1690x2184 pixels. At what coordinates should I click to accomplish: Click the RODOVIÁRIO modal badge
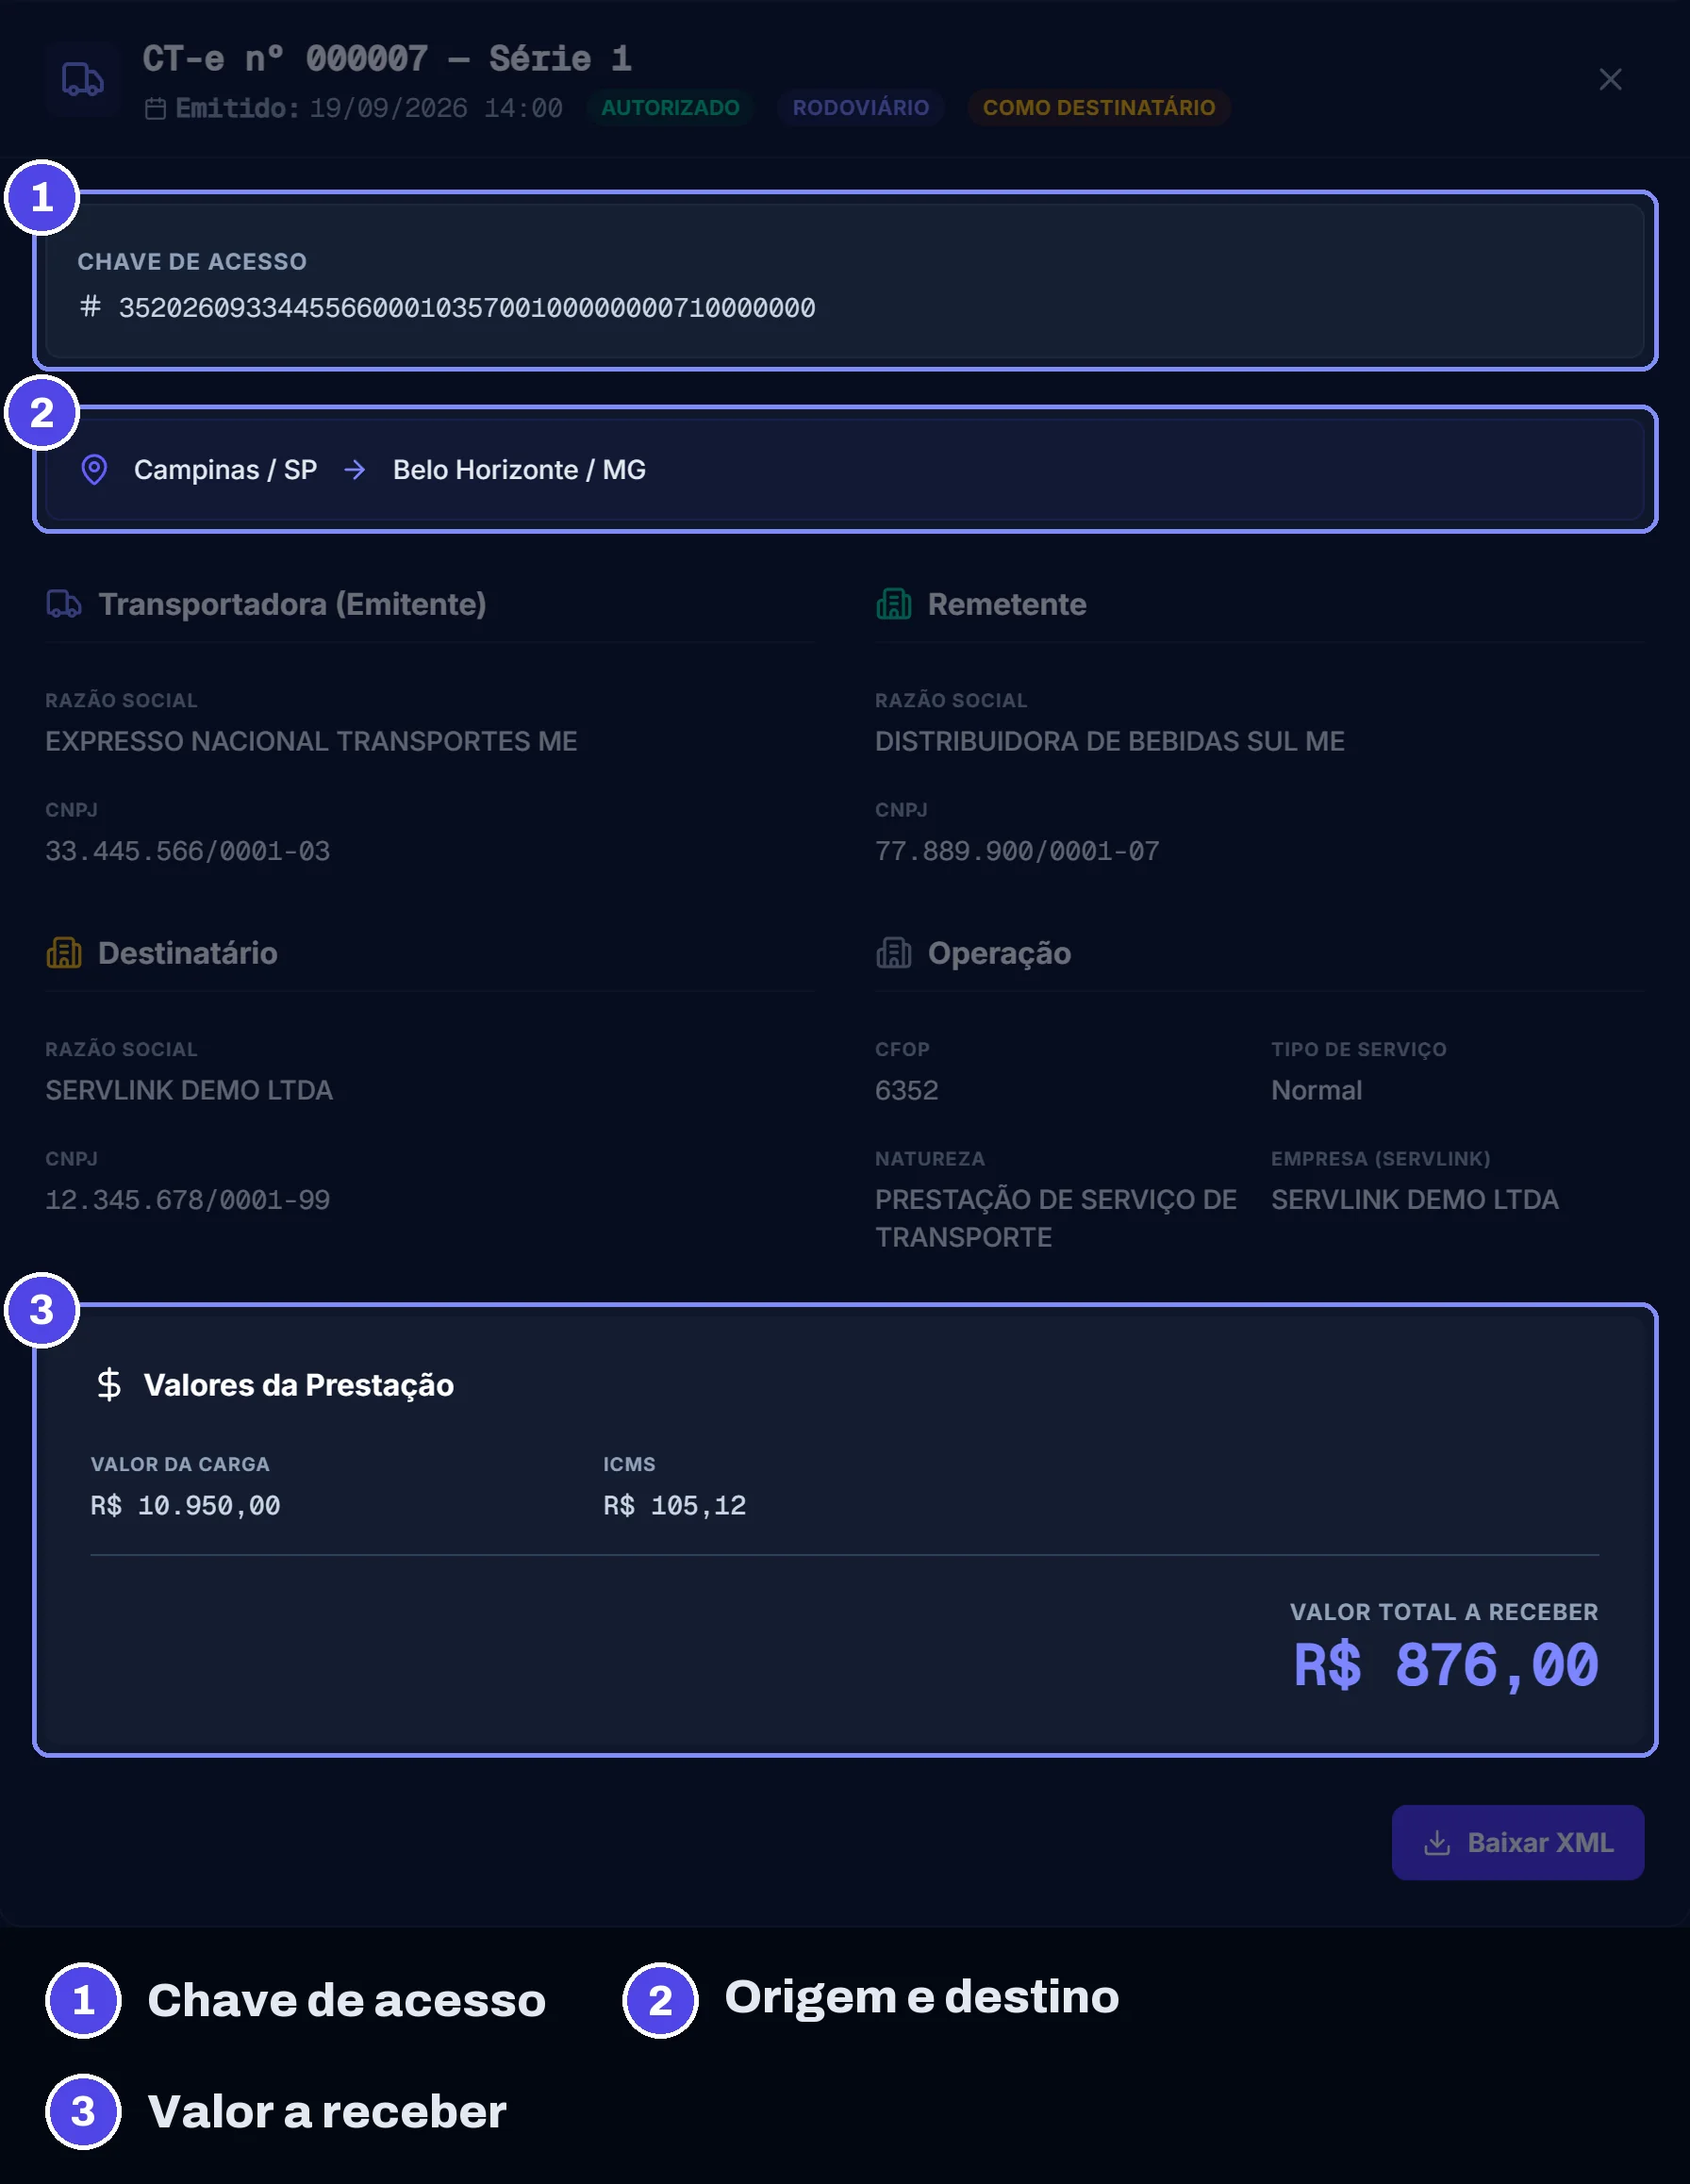point(861,107)
